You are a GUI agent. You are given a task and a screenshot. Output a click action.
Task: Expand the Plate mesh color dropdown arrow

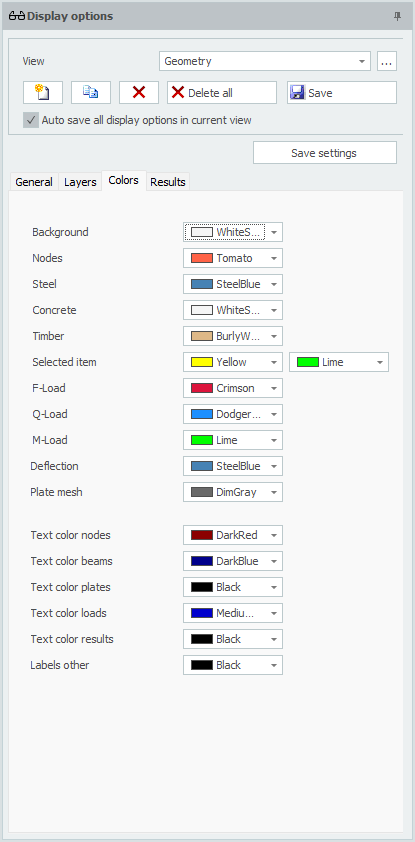coord(274,492)
